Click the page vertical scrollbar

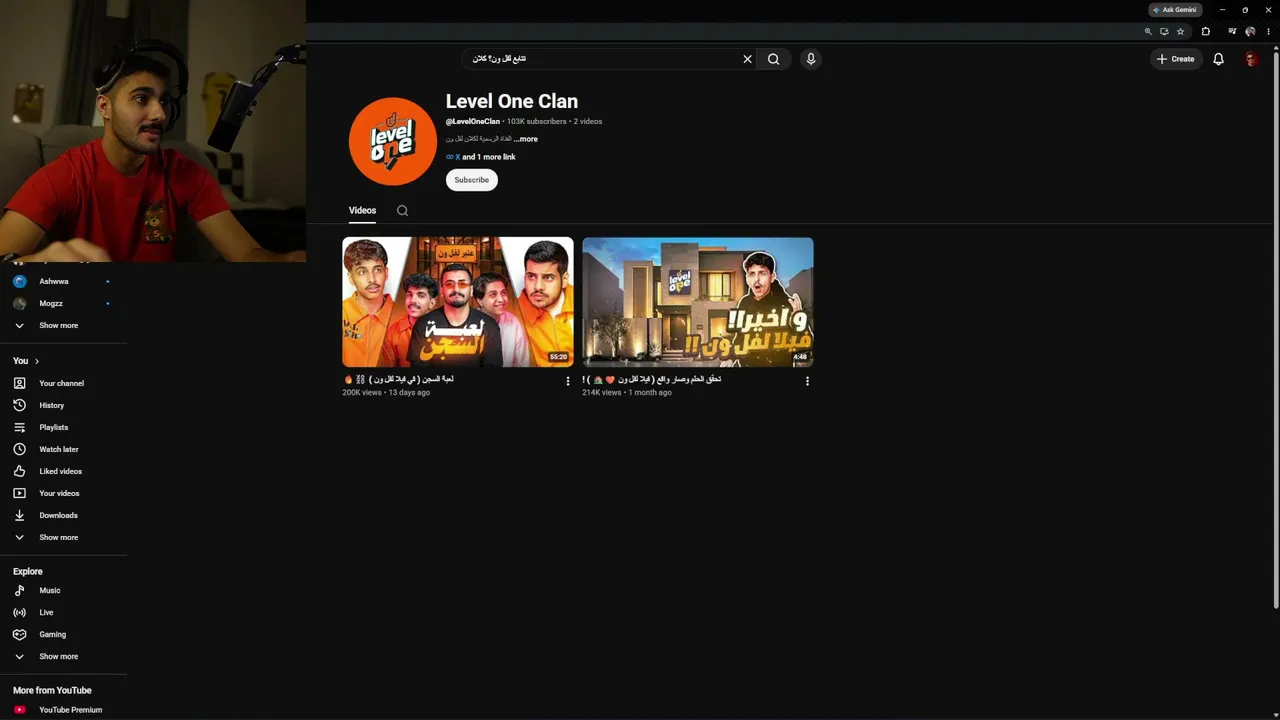pos(1275,330)
